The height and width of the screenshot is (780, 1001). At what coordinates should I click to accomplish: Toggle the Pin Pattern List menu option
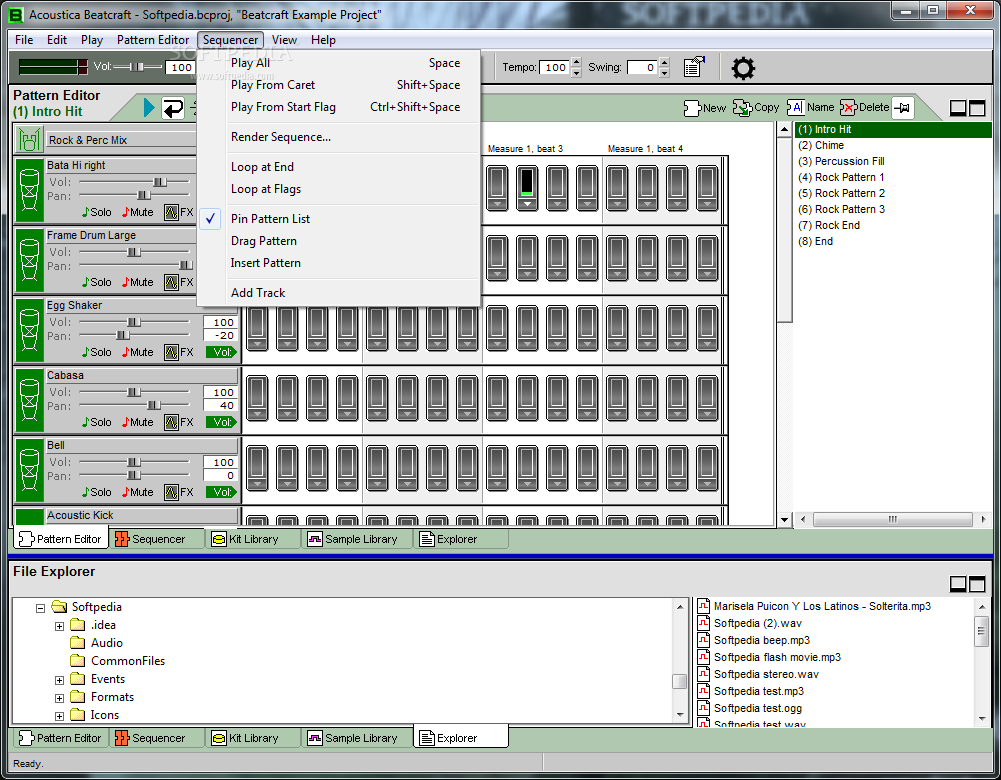click(x=339, y=218)
